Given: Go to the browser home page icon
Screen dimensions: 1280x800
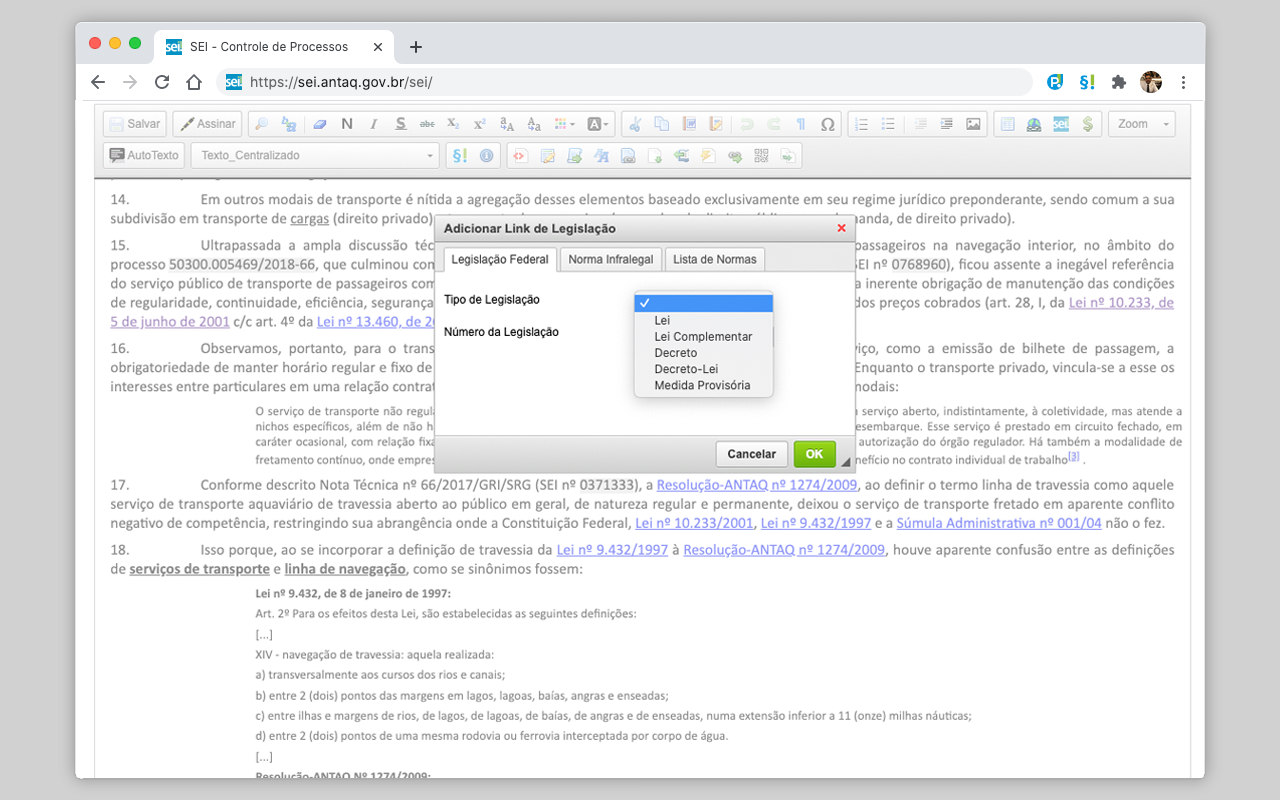Looking at the screenshot, I should (194, 82).
